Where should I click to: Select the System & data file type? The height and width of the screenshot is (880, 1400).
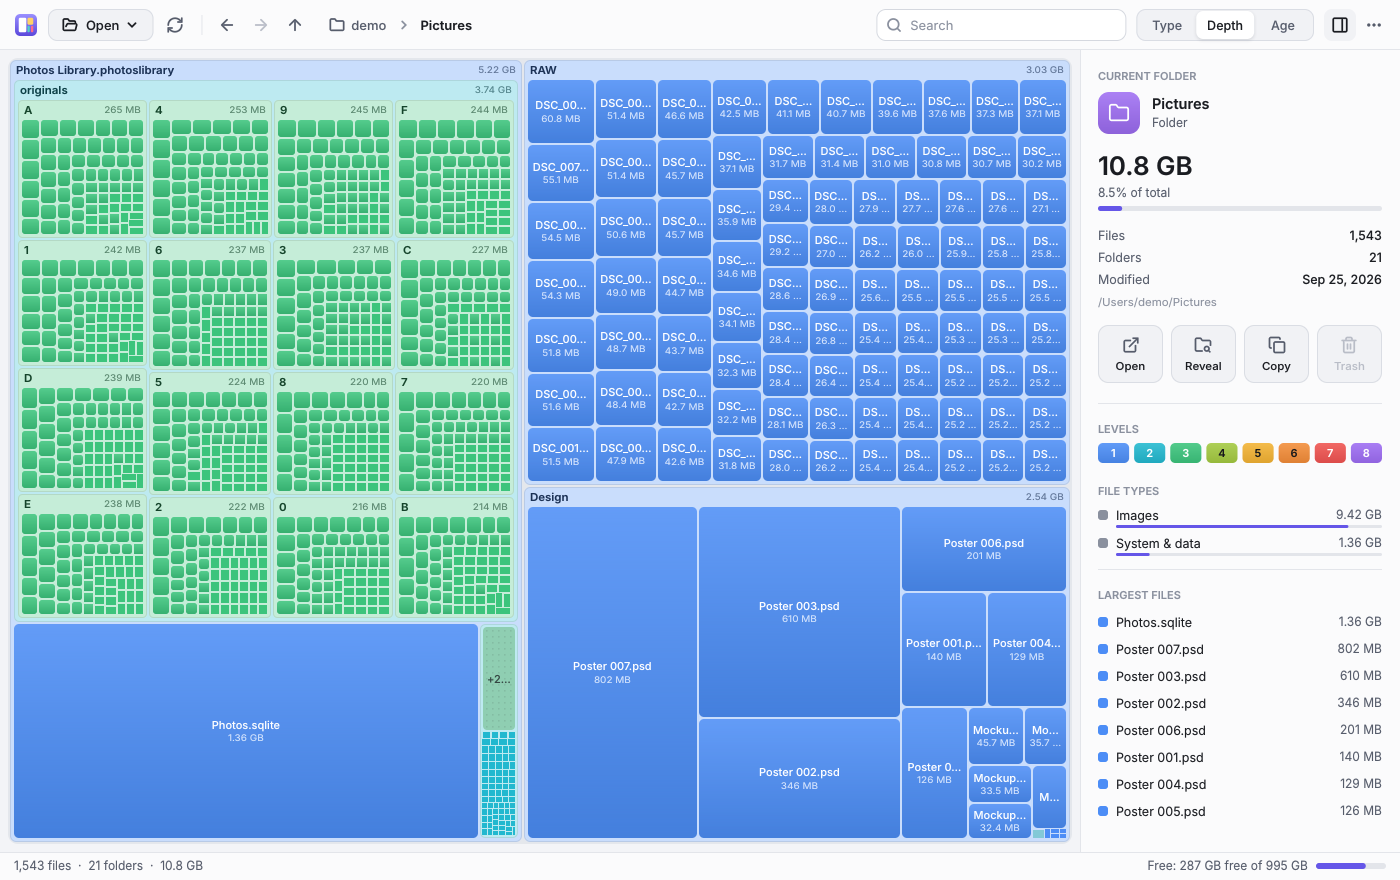[x=1240, y=544]
